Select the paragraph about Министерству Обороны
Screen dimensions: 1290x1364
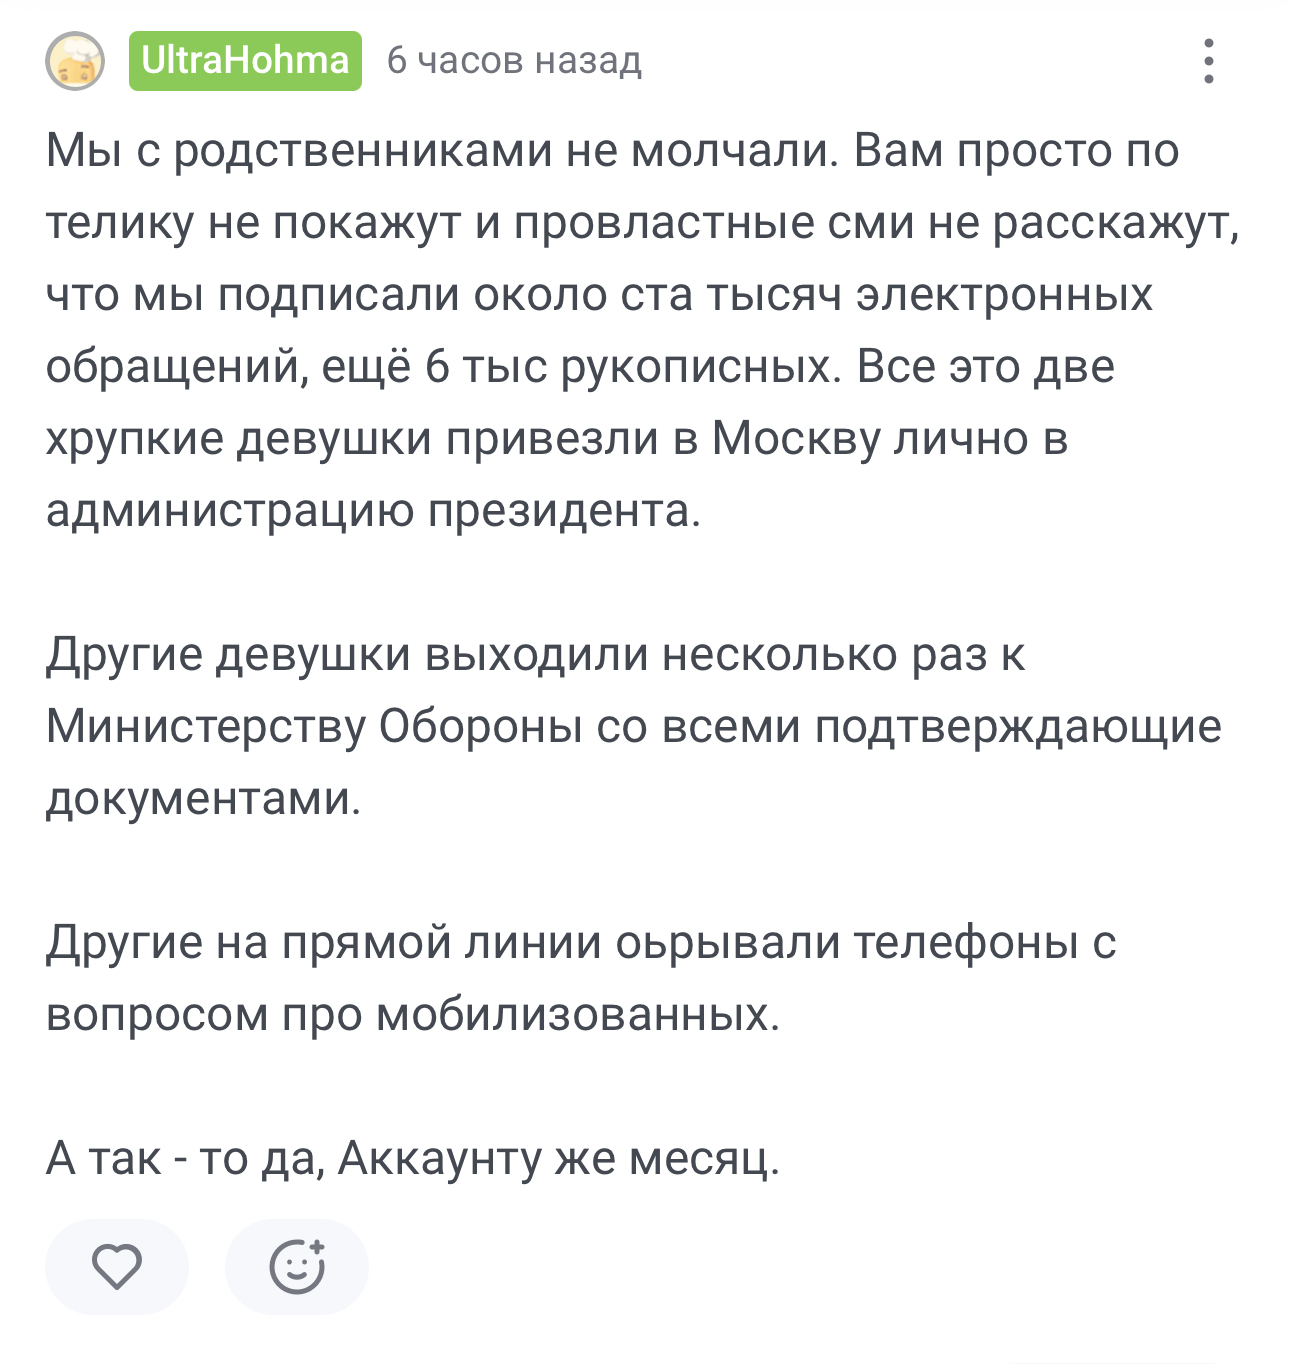click(x=634, y=727)
